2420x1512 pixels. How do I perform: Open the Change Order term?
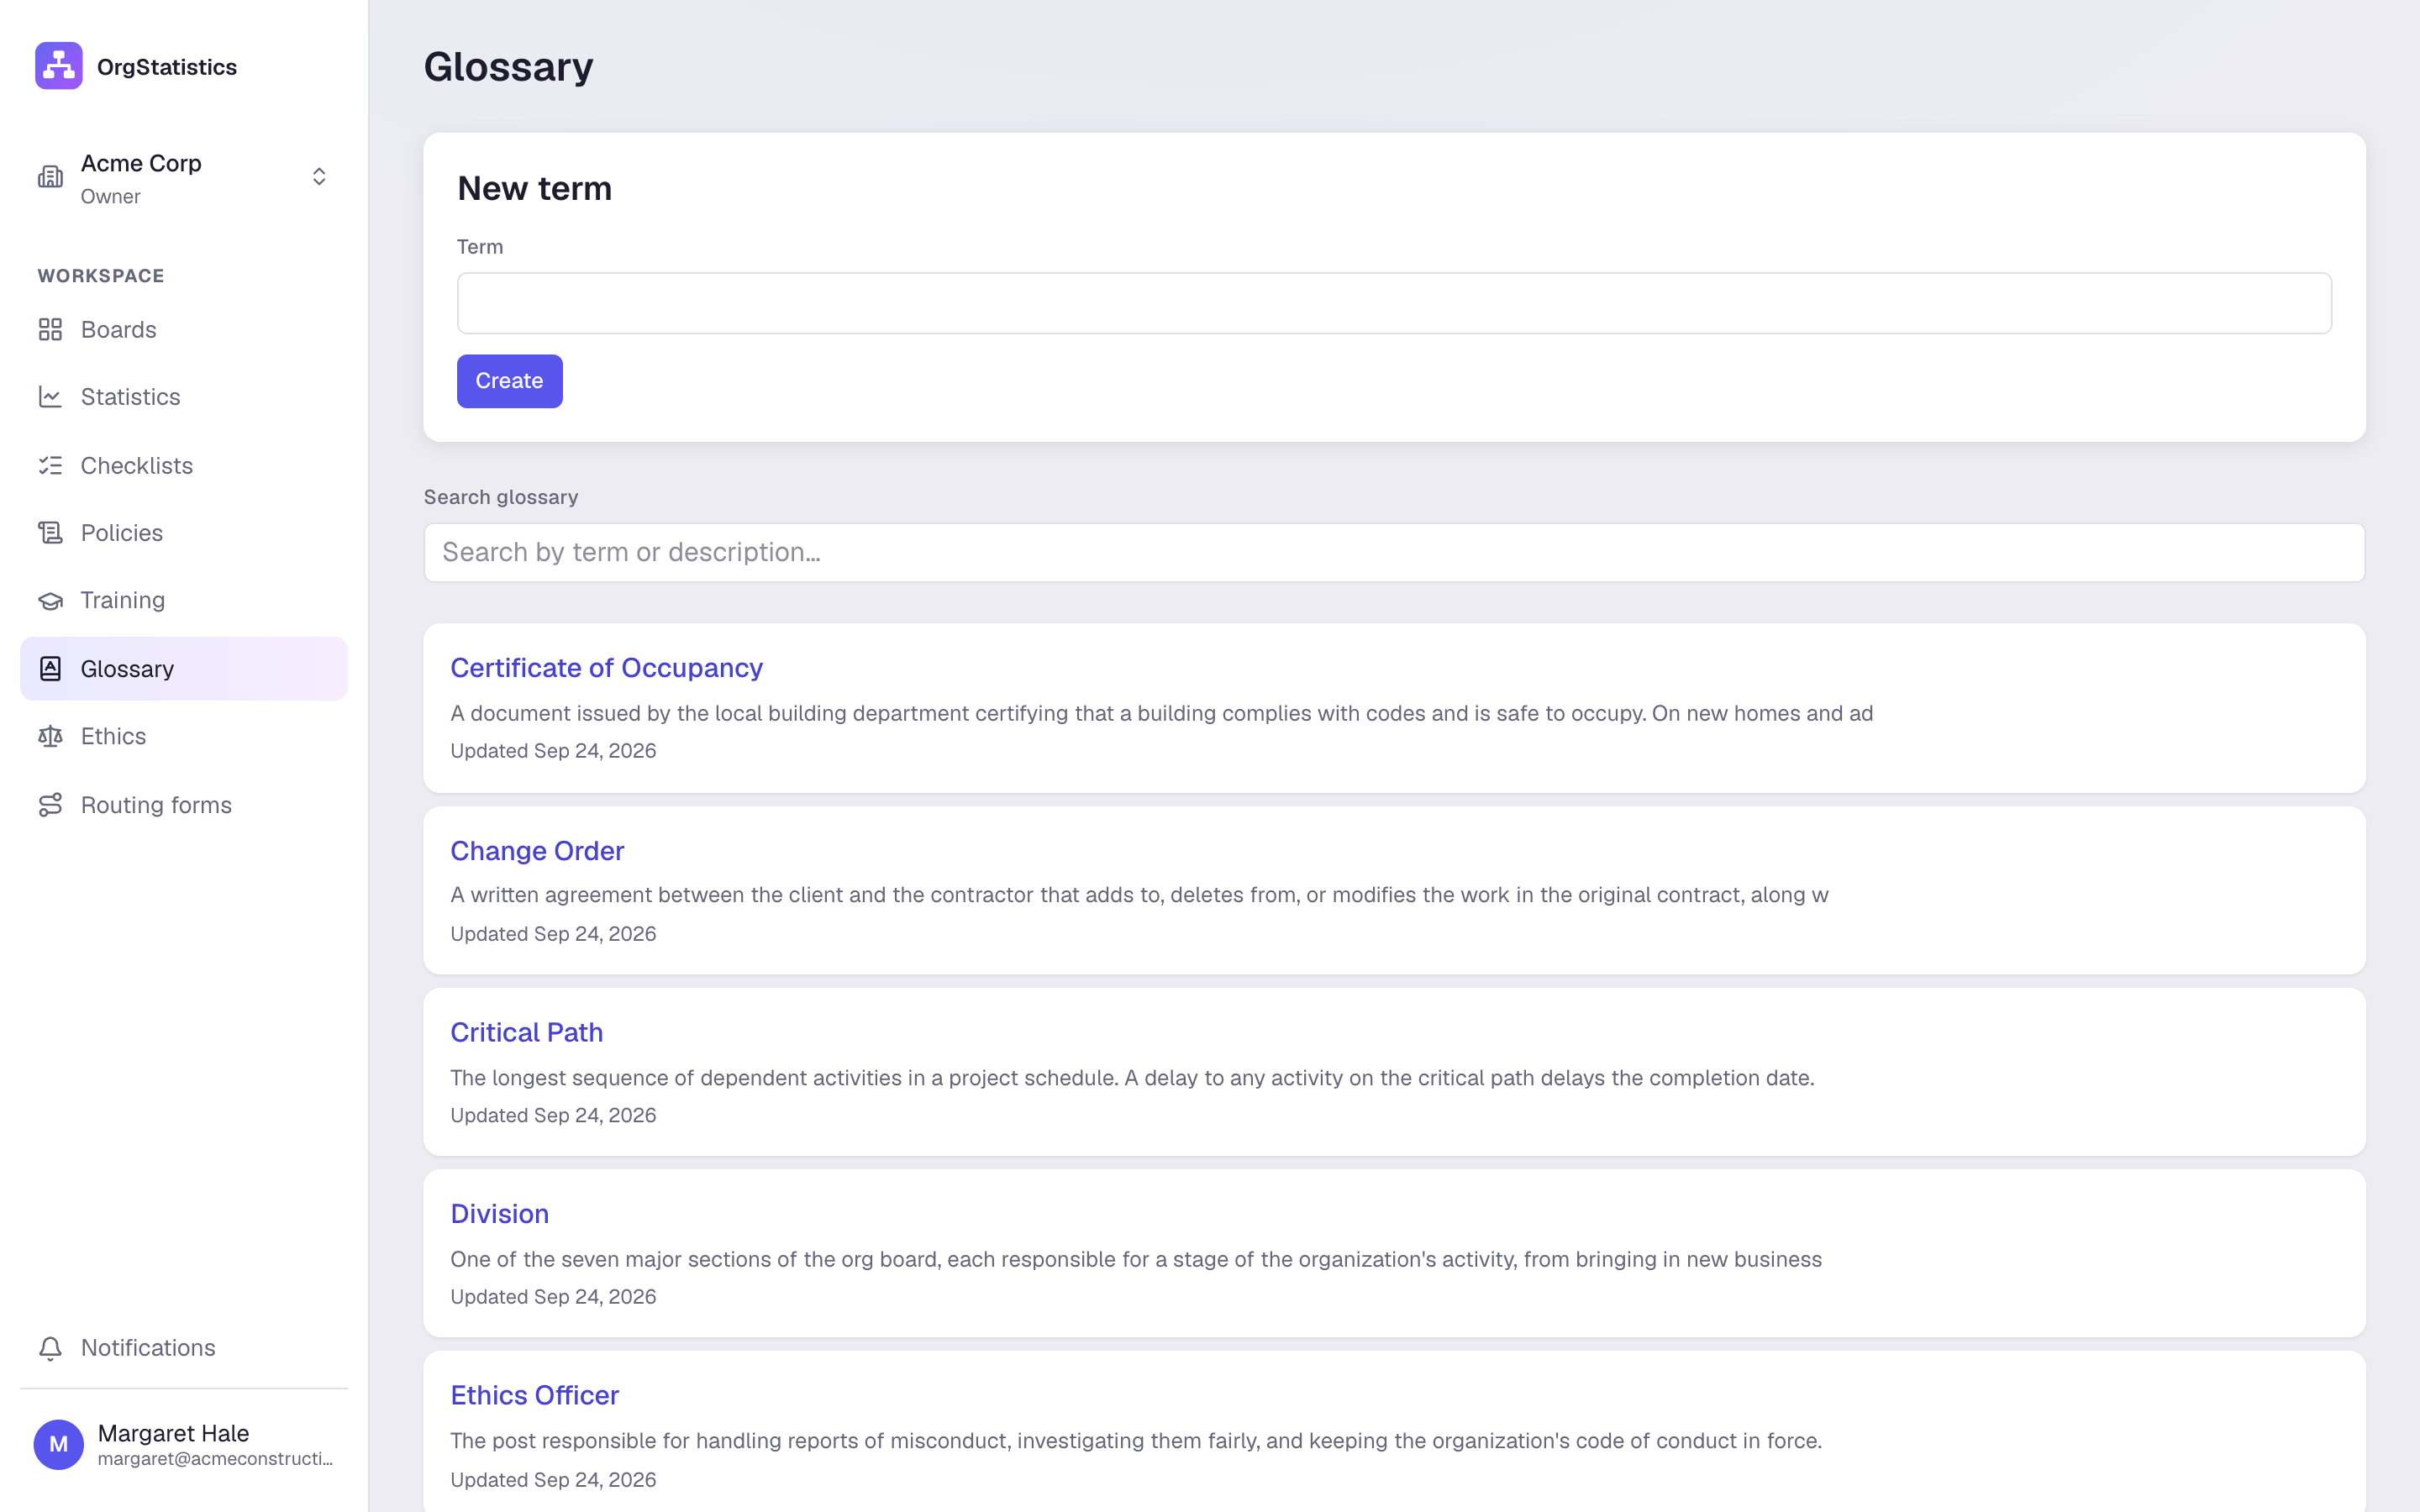537,851
